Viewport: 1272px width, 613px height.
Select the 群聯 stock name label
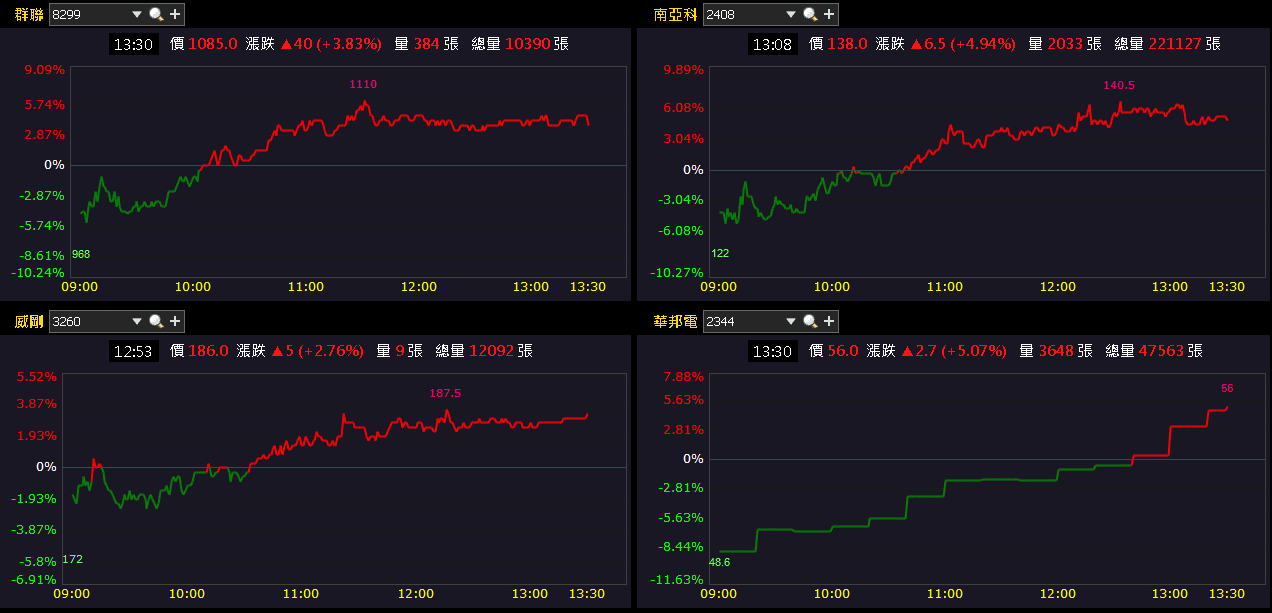point(29,14)
